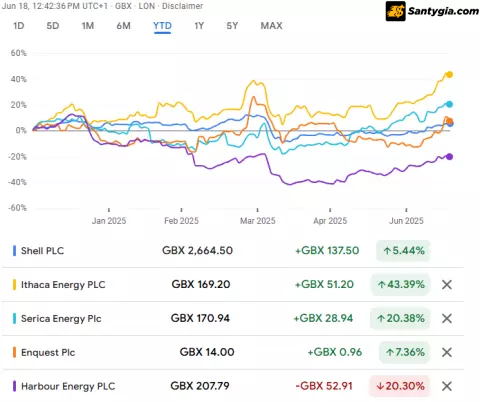Open the Enquest Plc stock row
The width and height of the screenshot is (480, 402).
tap(233, 352)
